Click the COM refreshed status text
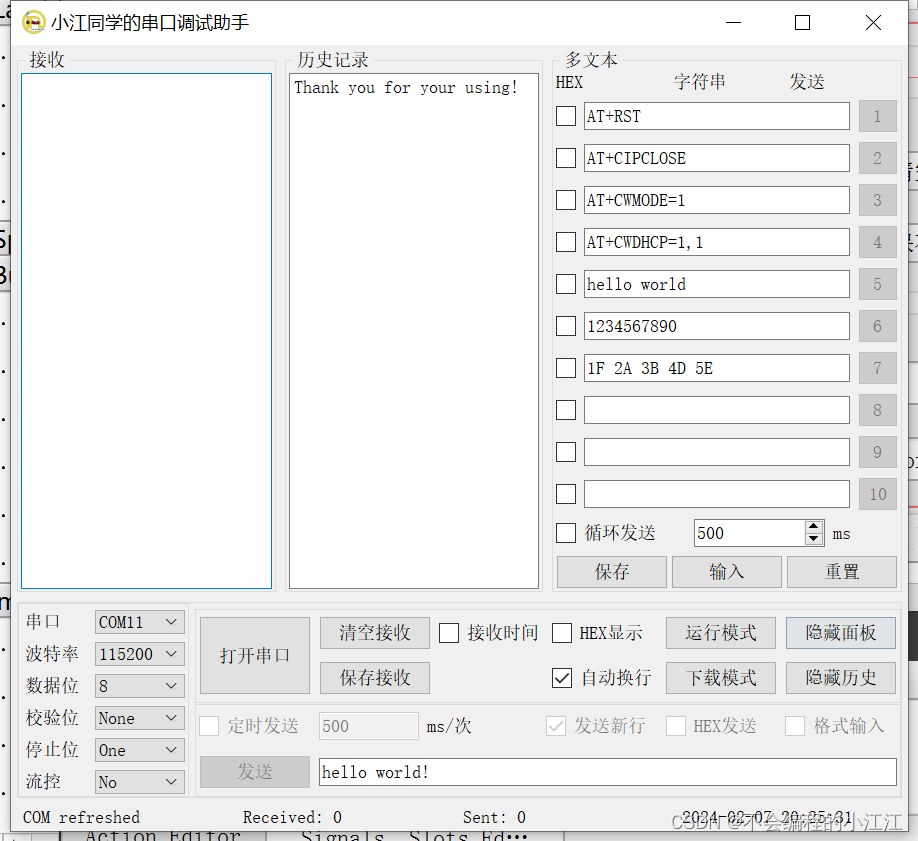The image size is (918, 841). (x=81, y=817)
